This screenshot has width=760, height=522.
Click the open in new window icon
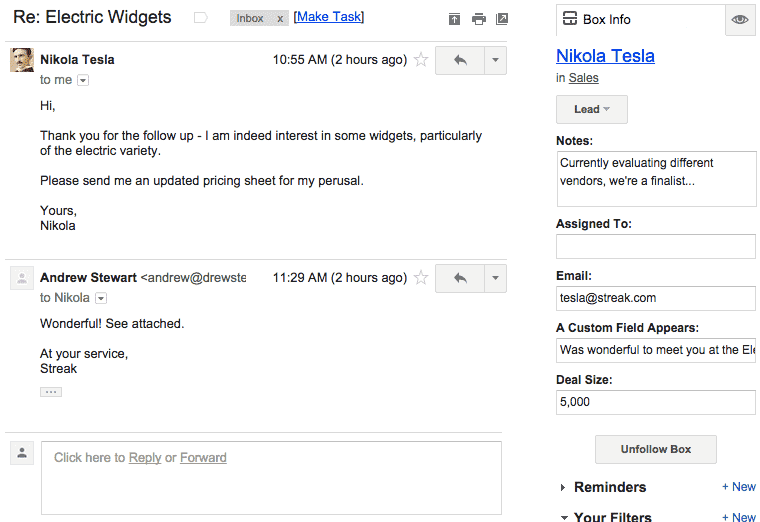(502, 19)
